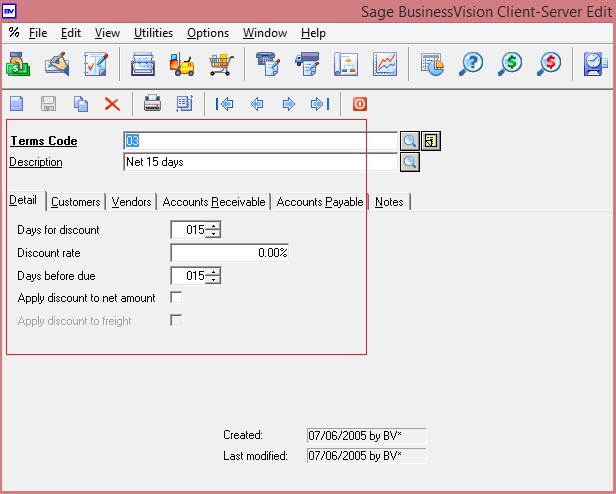Screen dimensions: 616x494
Task: Go to the first record
Action: 225,104
